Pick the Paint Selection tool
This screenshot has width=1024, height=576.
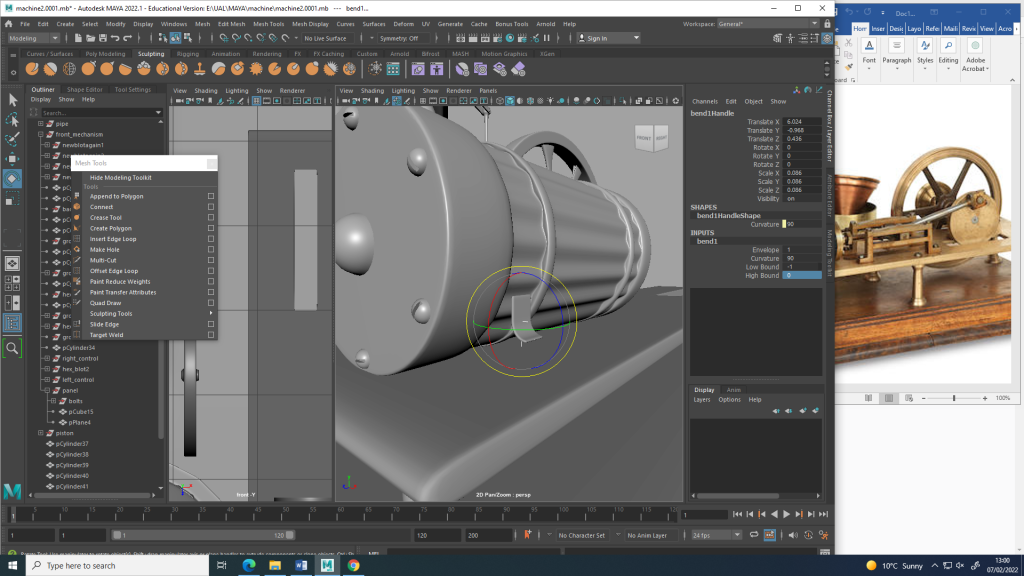pos(13,139)
